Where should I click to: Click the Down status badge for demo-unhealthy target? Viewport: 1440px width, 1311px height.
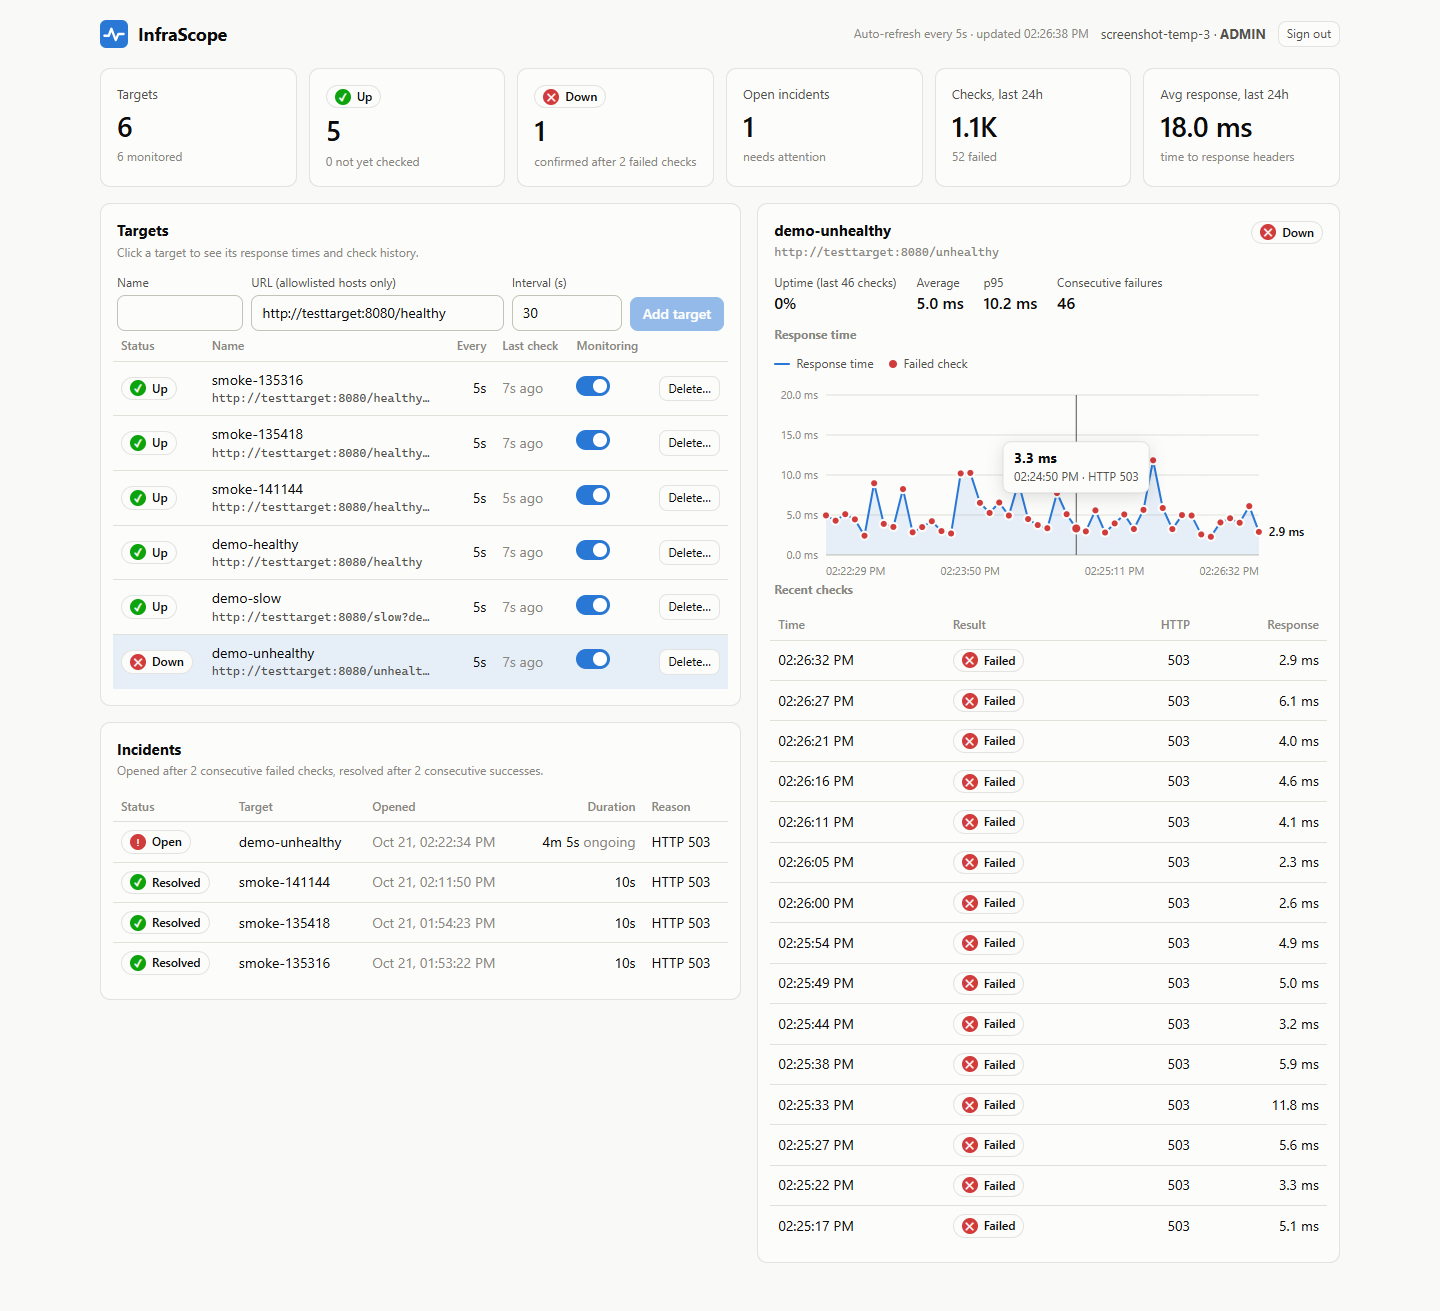pyautogui.click(x=157, y=662)
